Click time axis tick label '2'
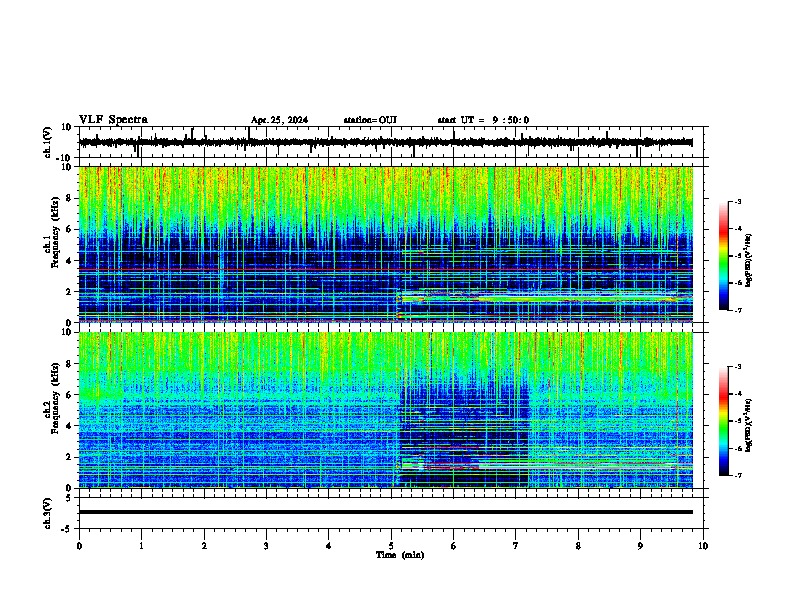The image size is (792, 612). click(x=204, y=546)
